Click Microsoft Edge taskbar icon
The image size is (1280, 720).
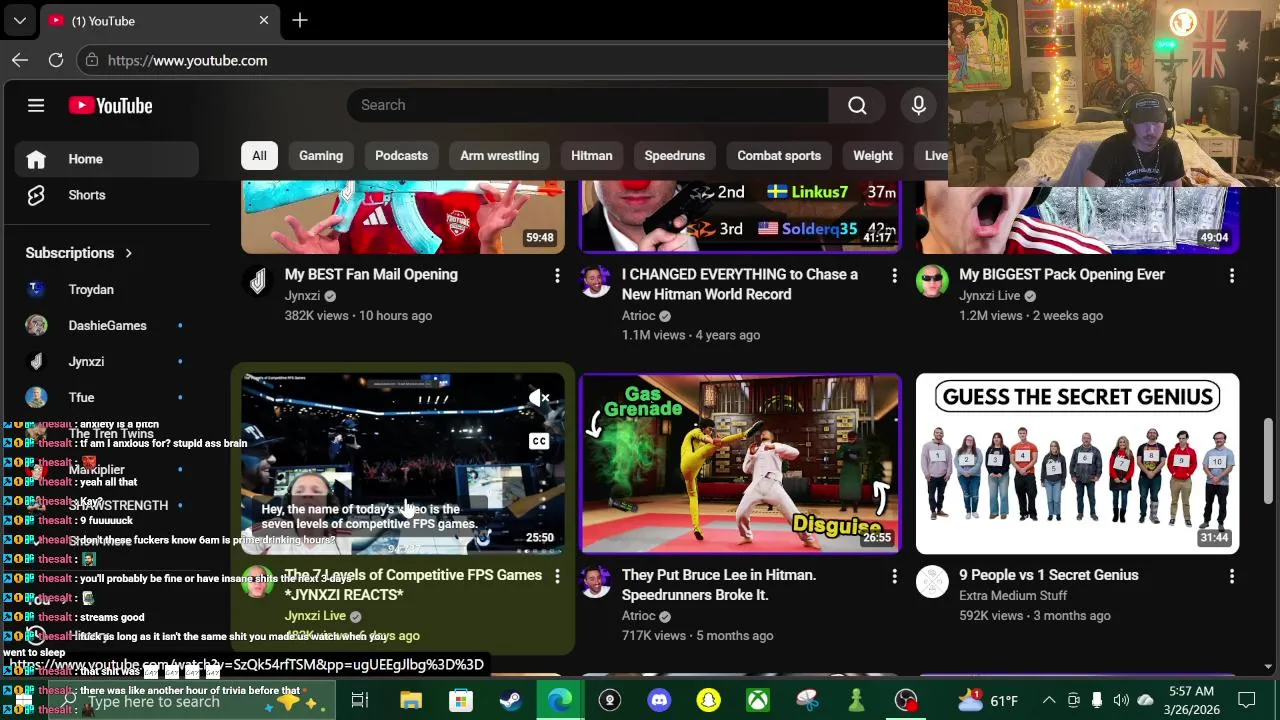point(560,700)
